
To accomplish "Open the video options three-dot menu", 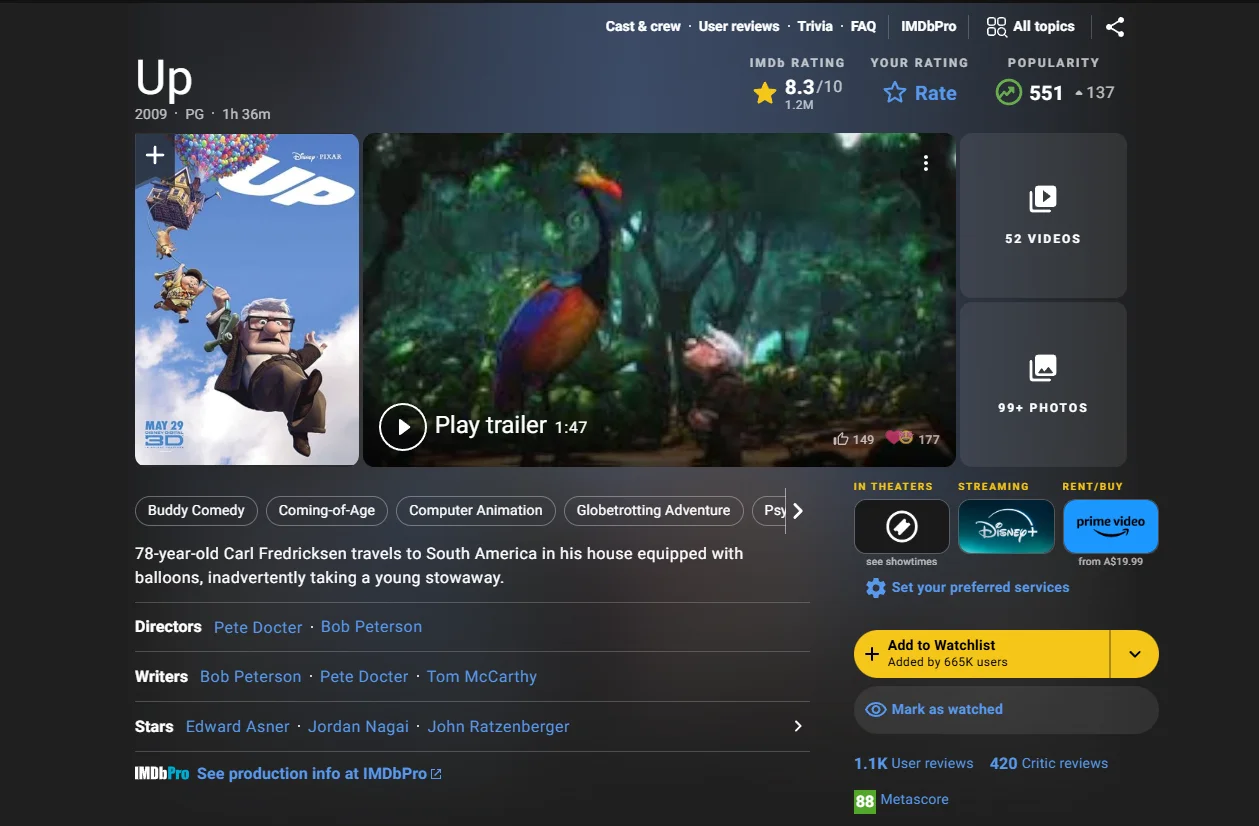I will 925,162.
